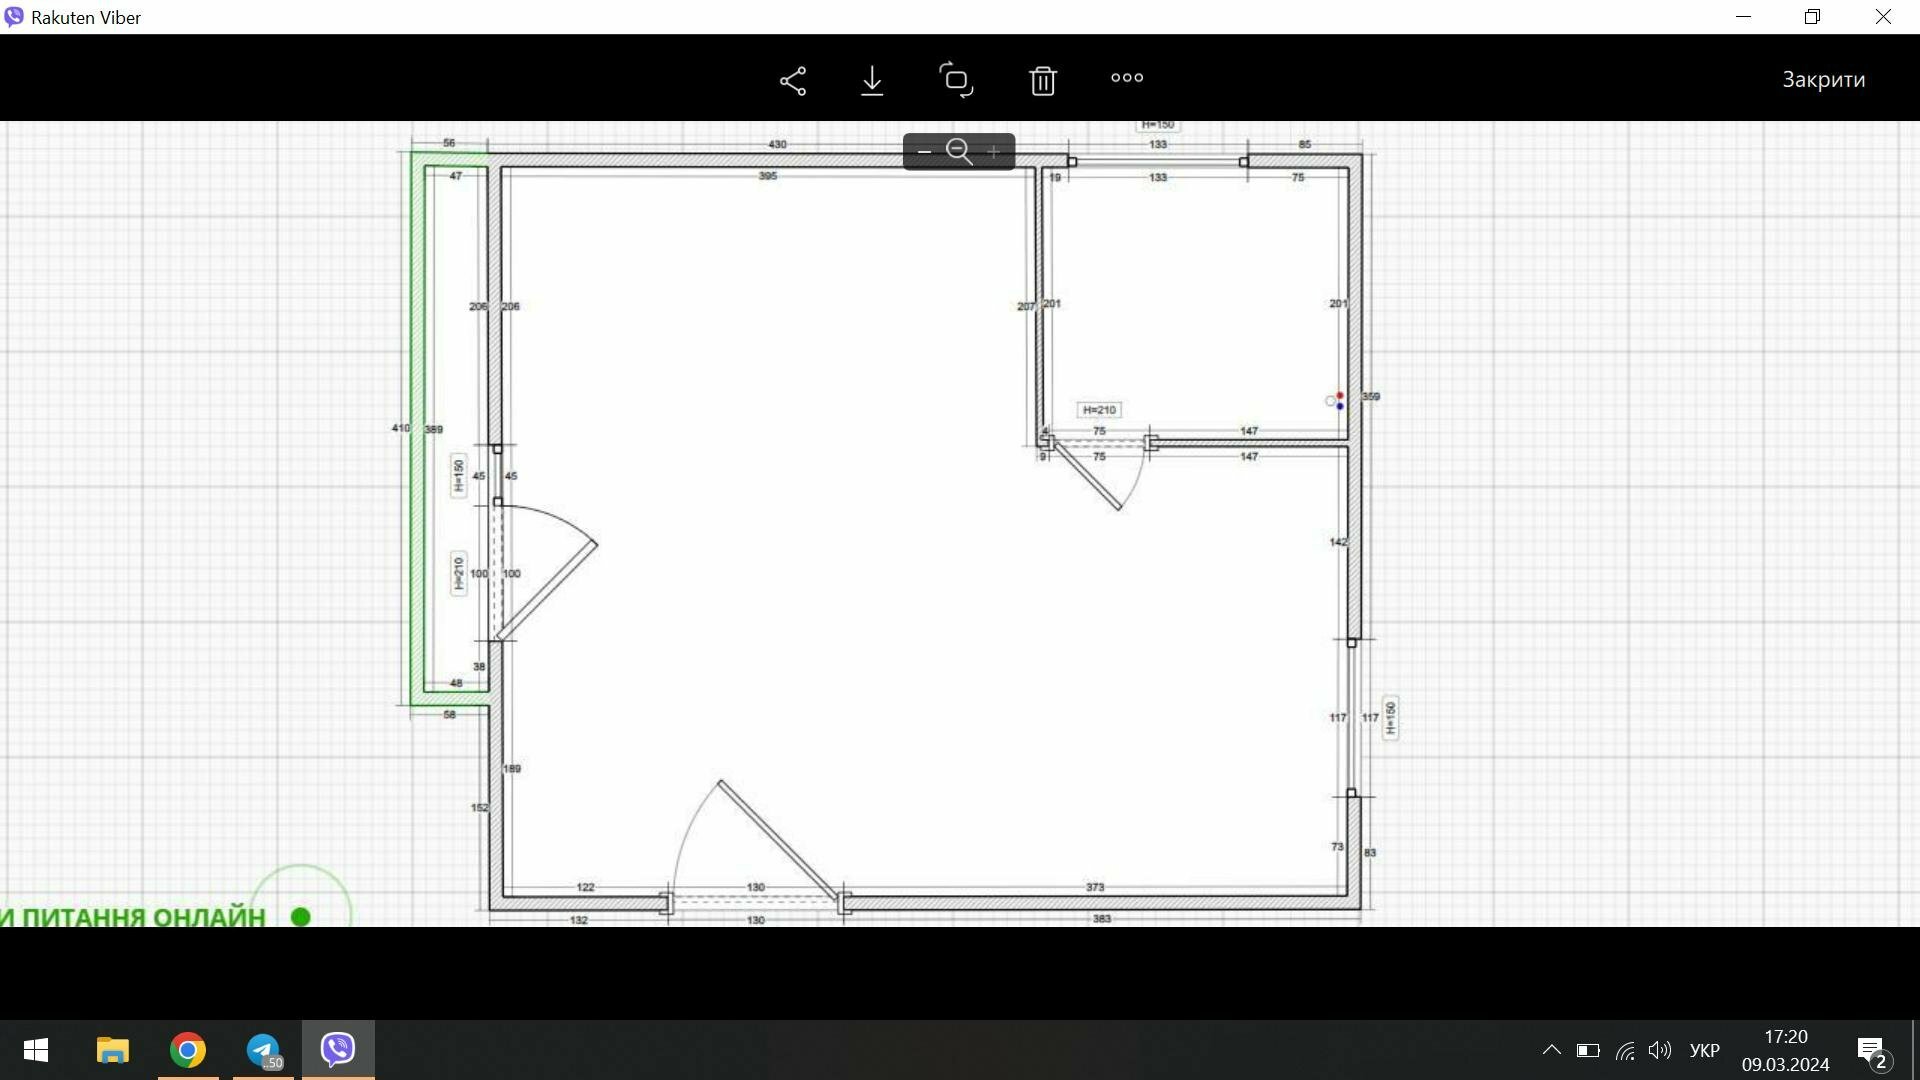Show hidden system tray icons
1920x1080 pixels.
coord(1551,1050)
